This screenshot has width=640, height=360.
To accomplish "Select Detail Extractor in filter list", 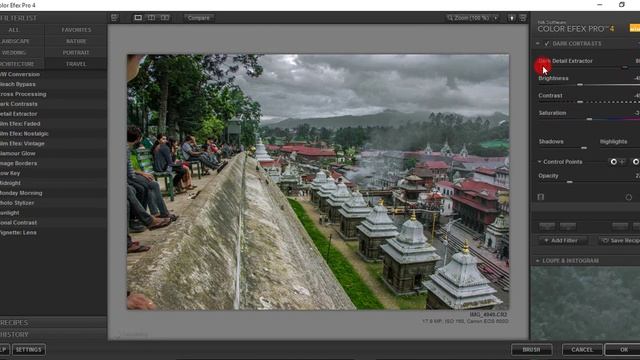I will click(53, 114).
